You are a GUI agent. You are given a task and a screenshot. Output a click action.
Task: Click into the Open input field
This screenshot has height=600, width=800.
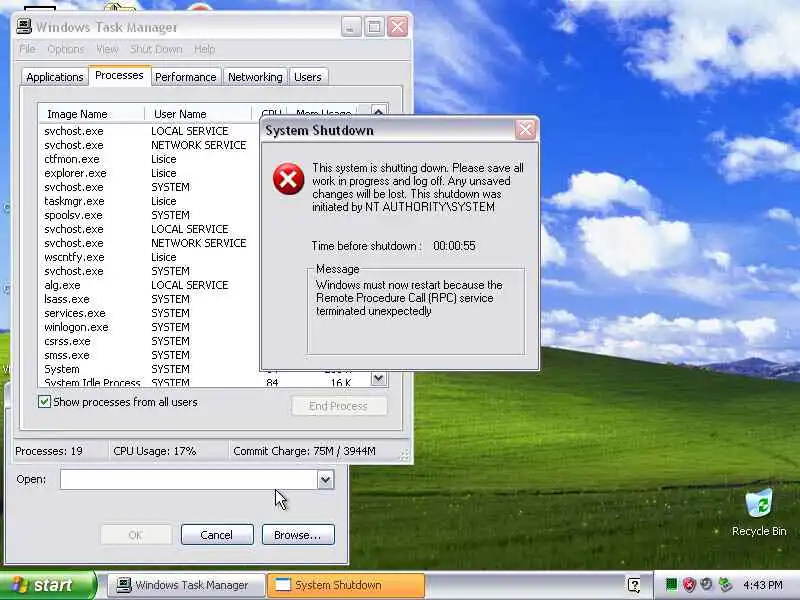pyautogui.click(x=189, y=480)
